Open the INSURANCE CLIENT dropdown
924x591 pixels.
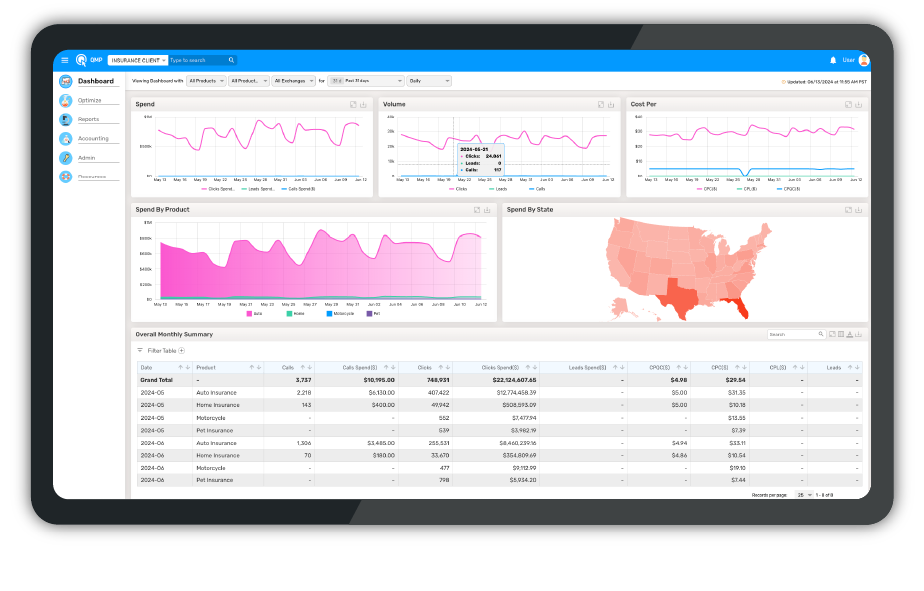pyautogui.click(x=138, y=60)
